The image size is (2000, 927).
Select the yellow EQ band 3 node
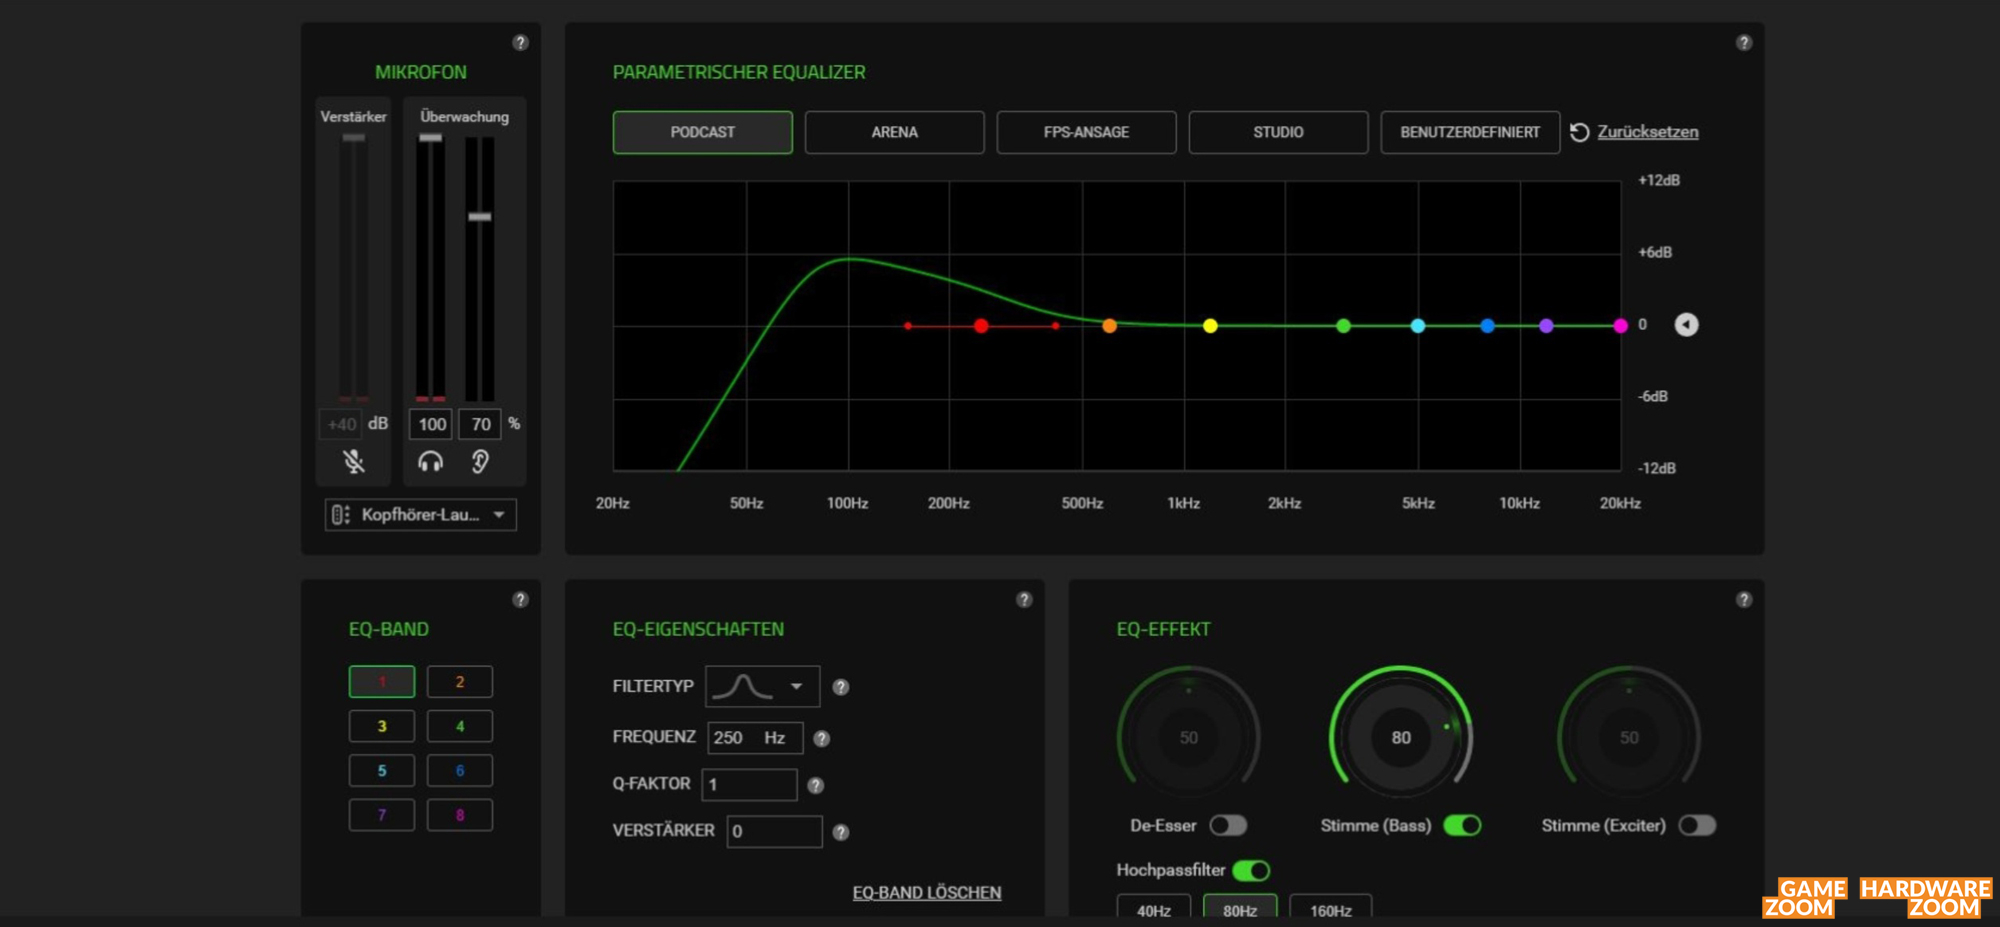tap(1210, 326)
